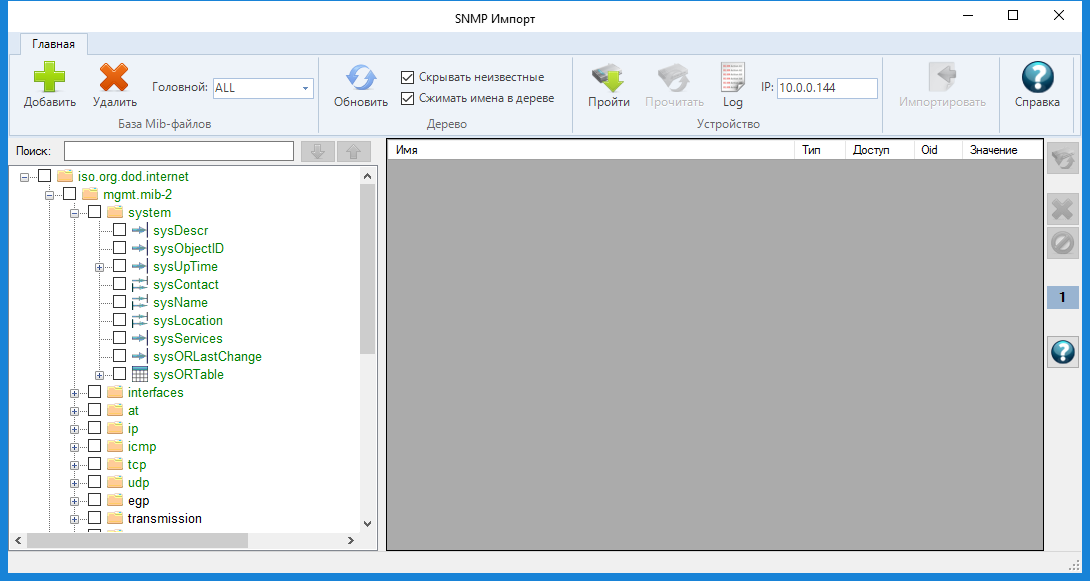Collapse the iso.org.dod.internet node

coord(24,177)
